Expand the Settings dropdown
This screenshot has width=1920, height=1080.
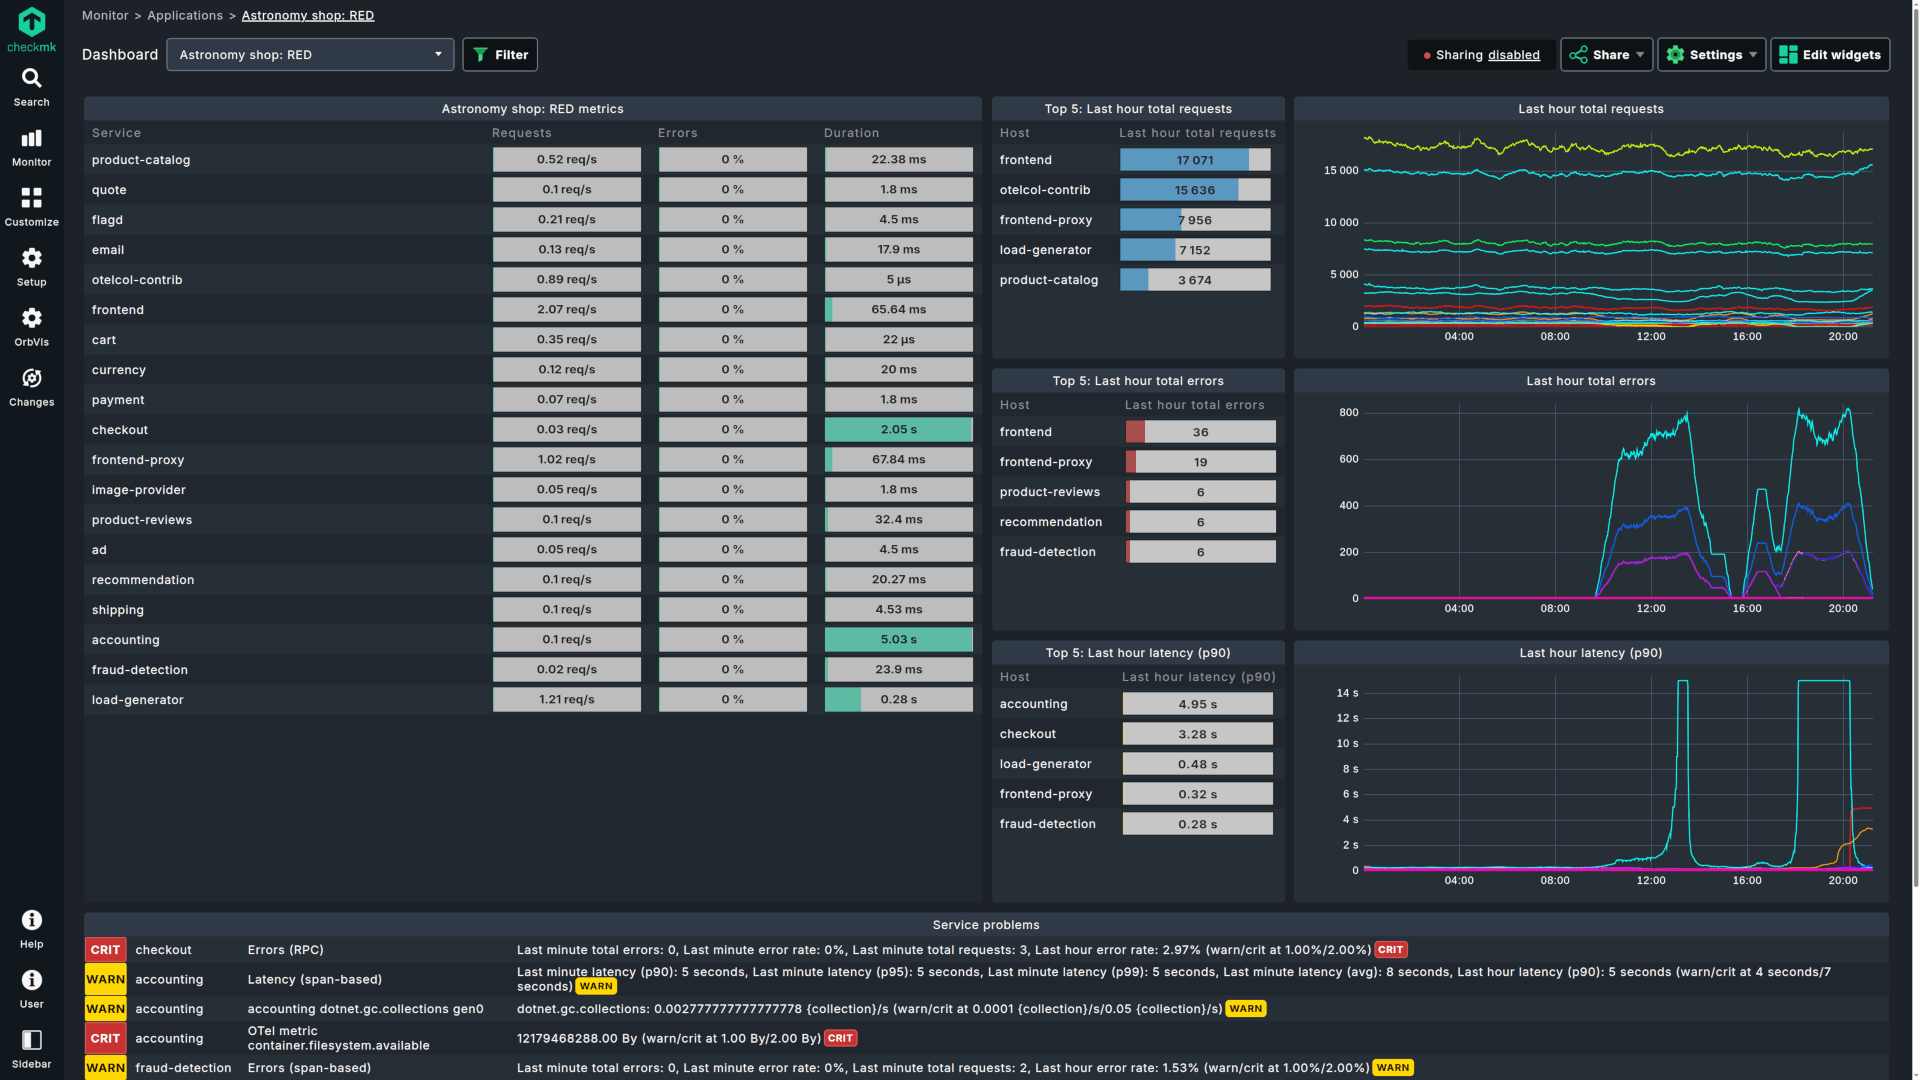[1711, 55]
